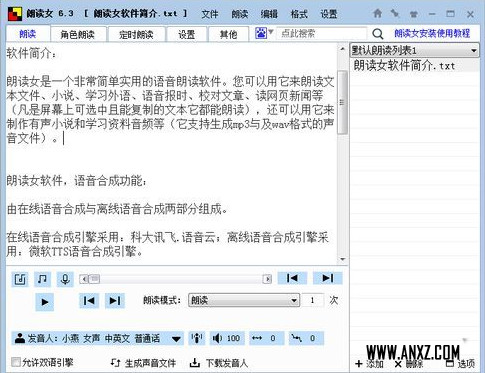The image size is (485, 373).
Task: Click the home icon in title bar
Action: 377,13
